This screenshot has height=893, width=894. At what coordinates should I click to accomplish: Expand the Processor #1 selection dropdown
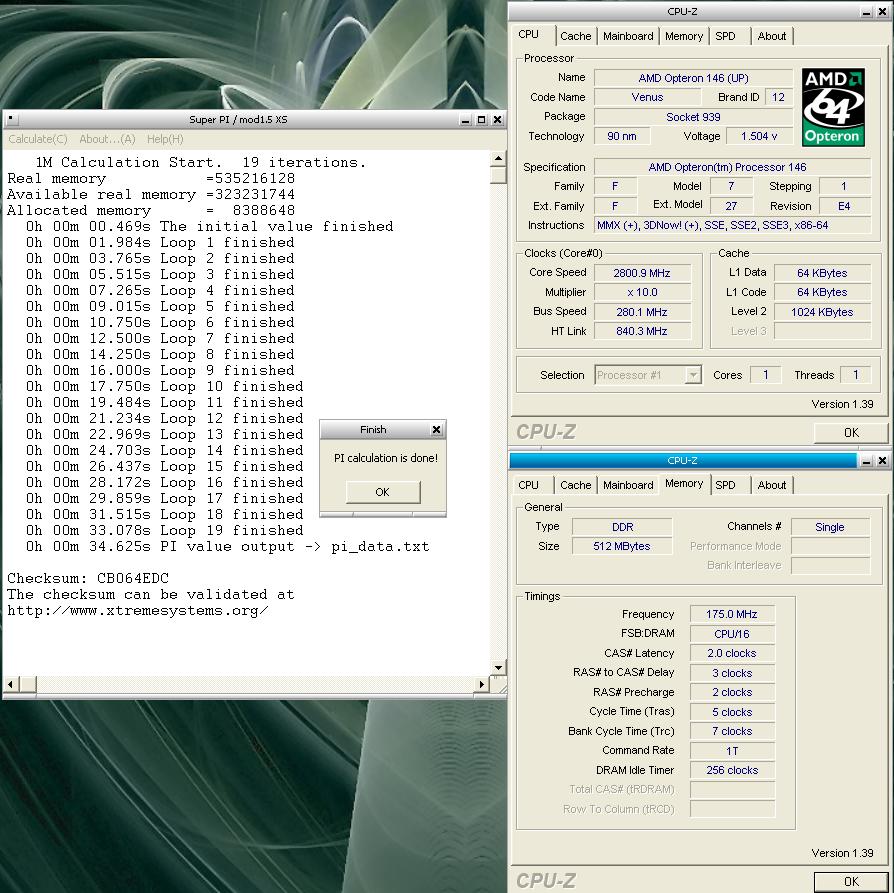693,375
